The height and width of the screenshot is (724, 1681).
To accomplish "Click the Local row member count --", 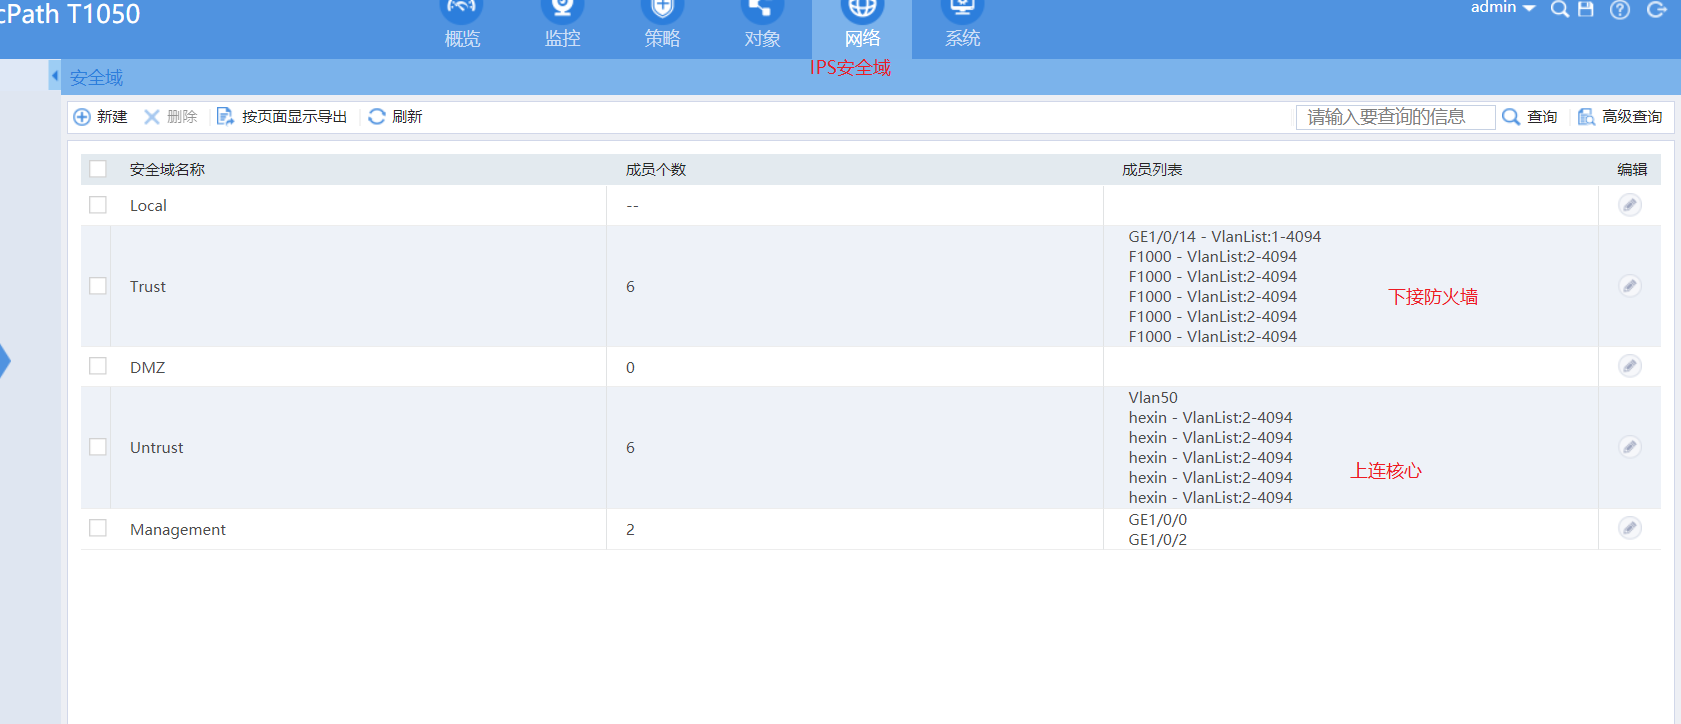I will pos(632,206).
